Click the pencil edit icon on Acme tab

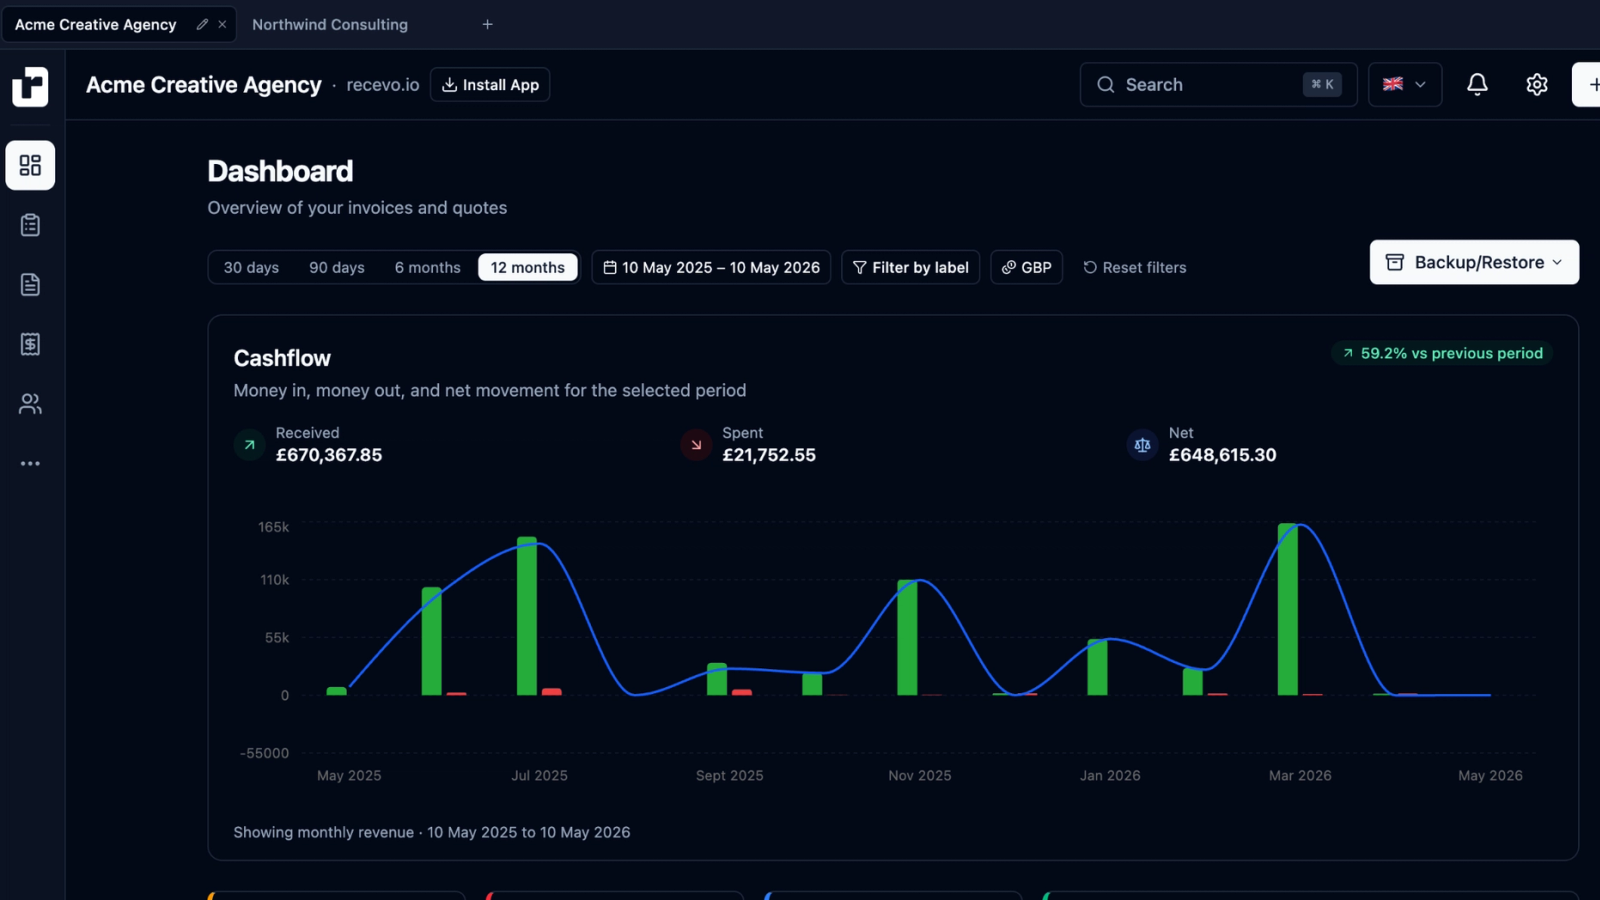click(x=202, y=24)
